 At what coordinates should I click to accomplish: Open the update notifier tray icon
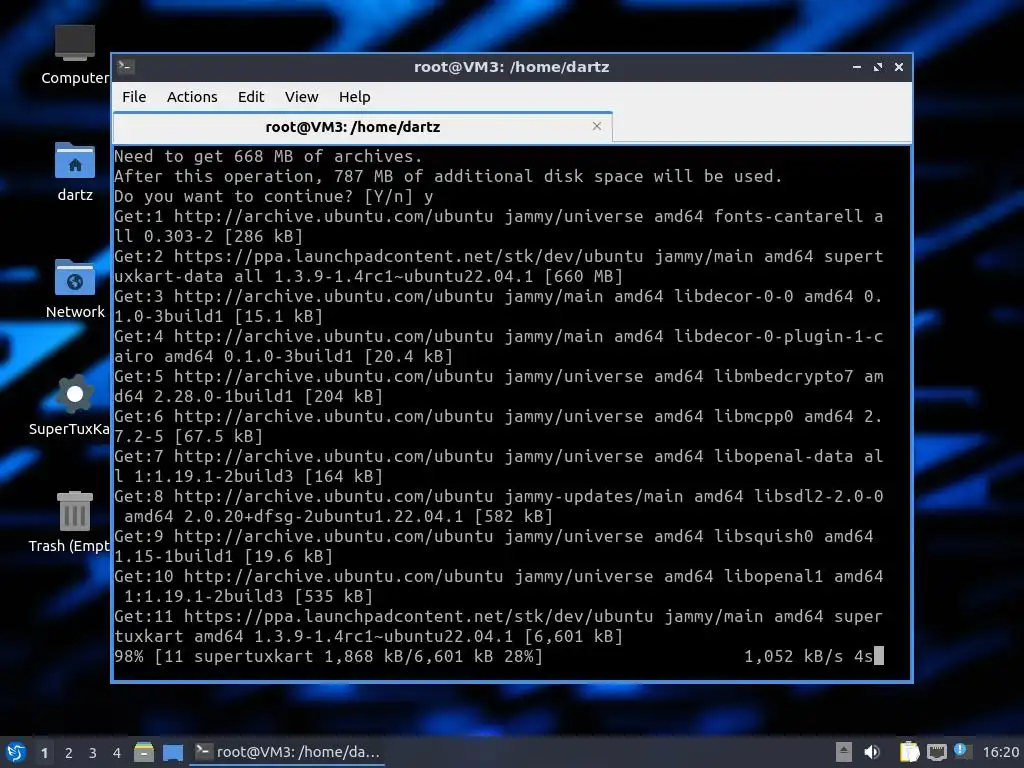coord(961,751)
